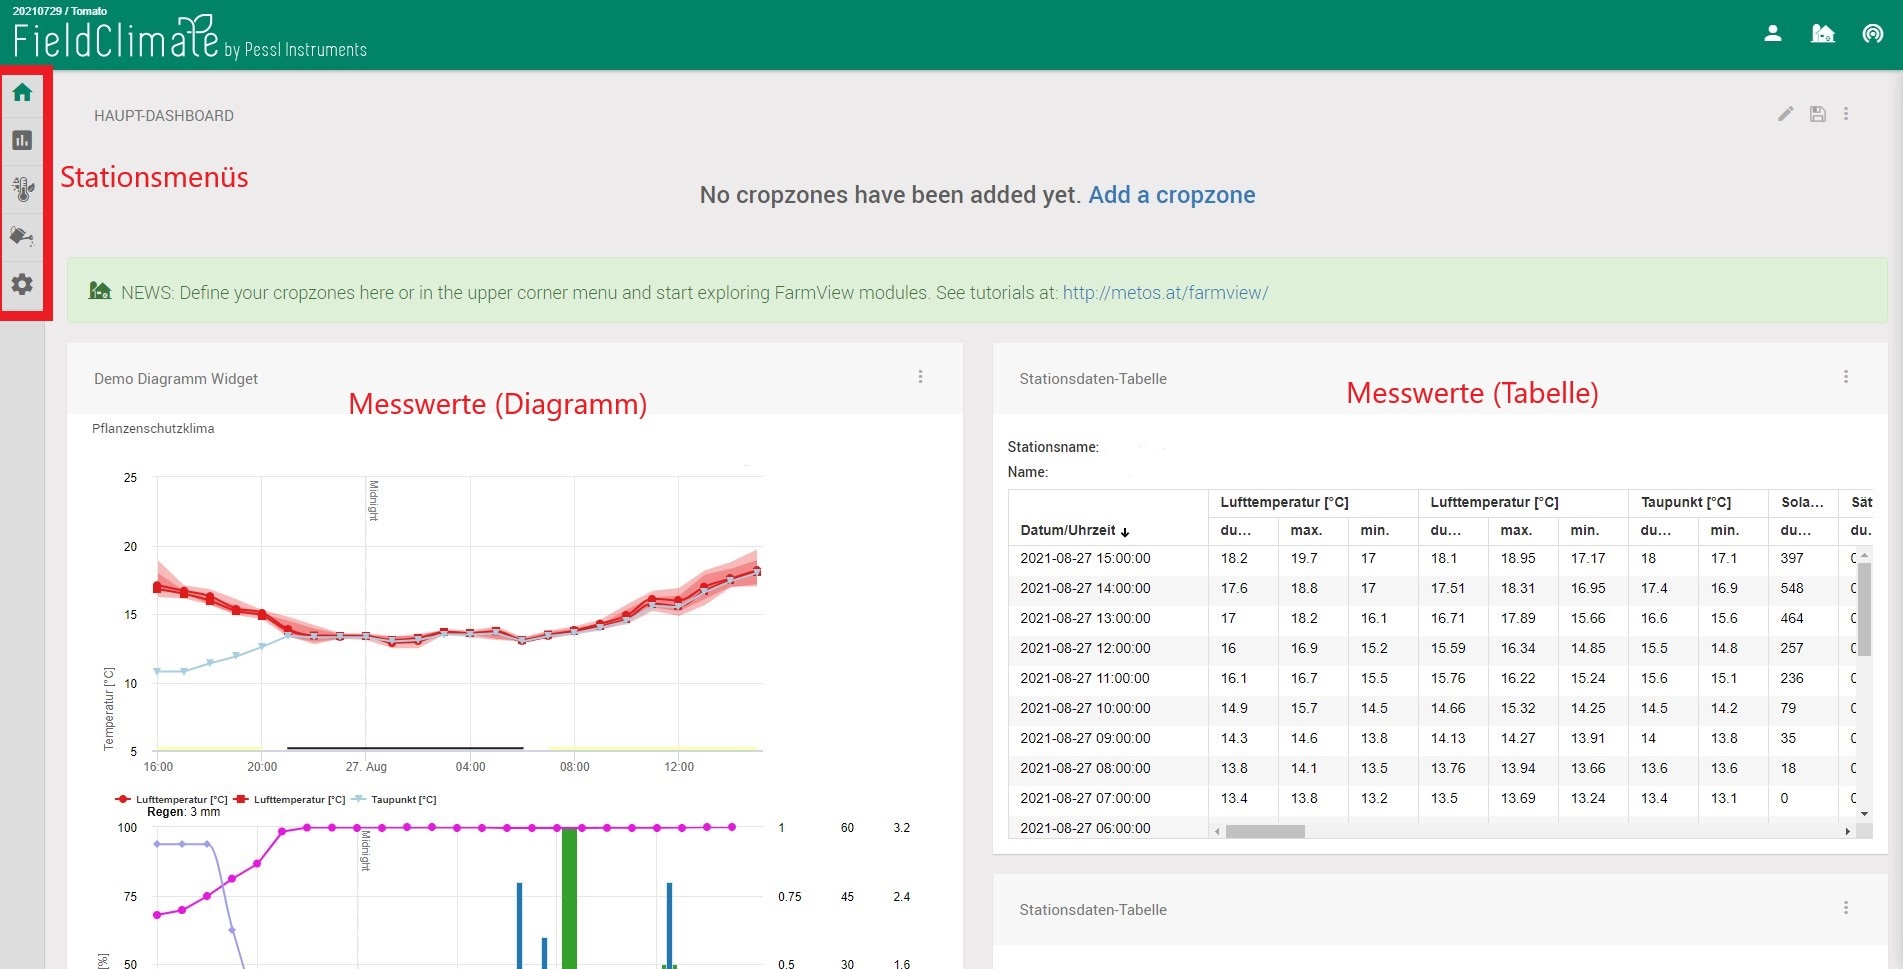Image resolution: width=1903 pixels, height=969 pixels.
Task: Open the settings gear in the sidebar
Action: [x=22, y=285]
